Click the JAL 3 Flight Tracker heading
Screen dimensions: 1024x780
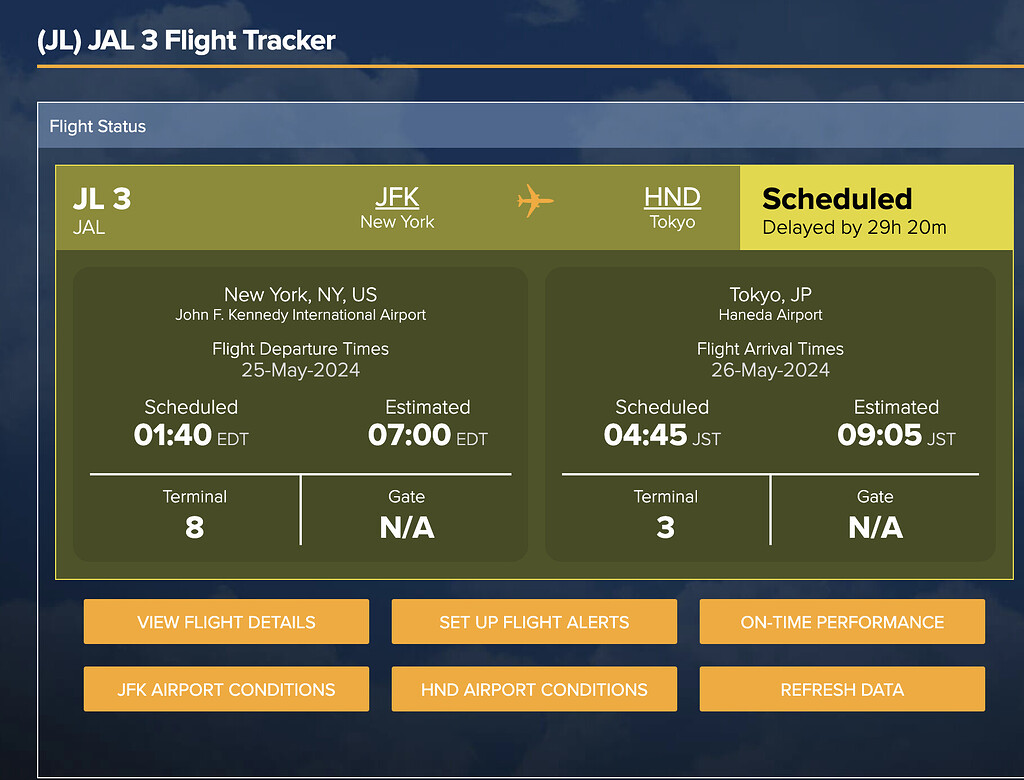pos(187,41)
